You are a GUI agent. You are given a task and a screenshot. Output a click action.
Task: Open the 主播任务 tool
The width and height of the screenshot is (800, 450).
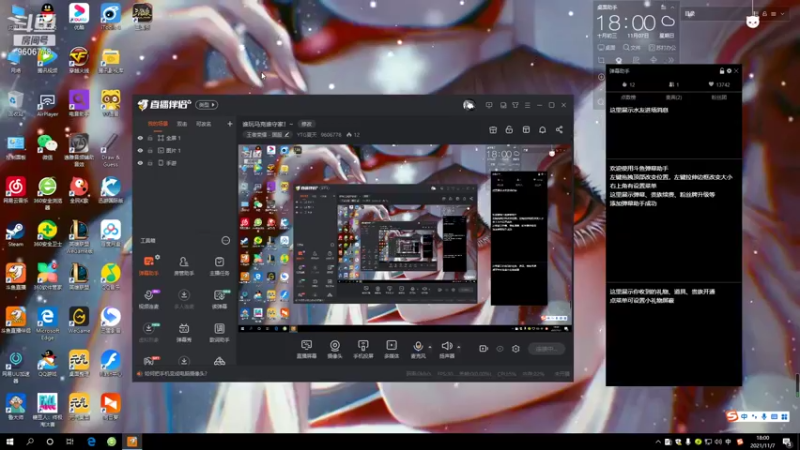[x=219, y=266]
